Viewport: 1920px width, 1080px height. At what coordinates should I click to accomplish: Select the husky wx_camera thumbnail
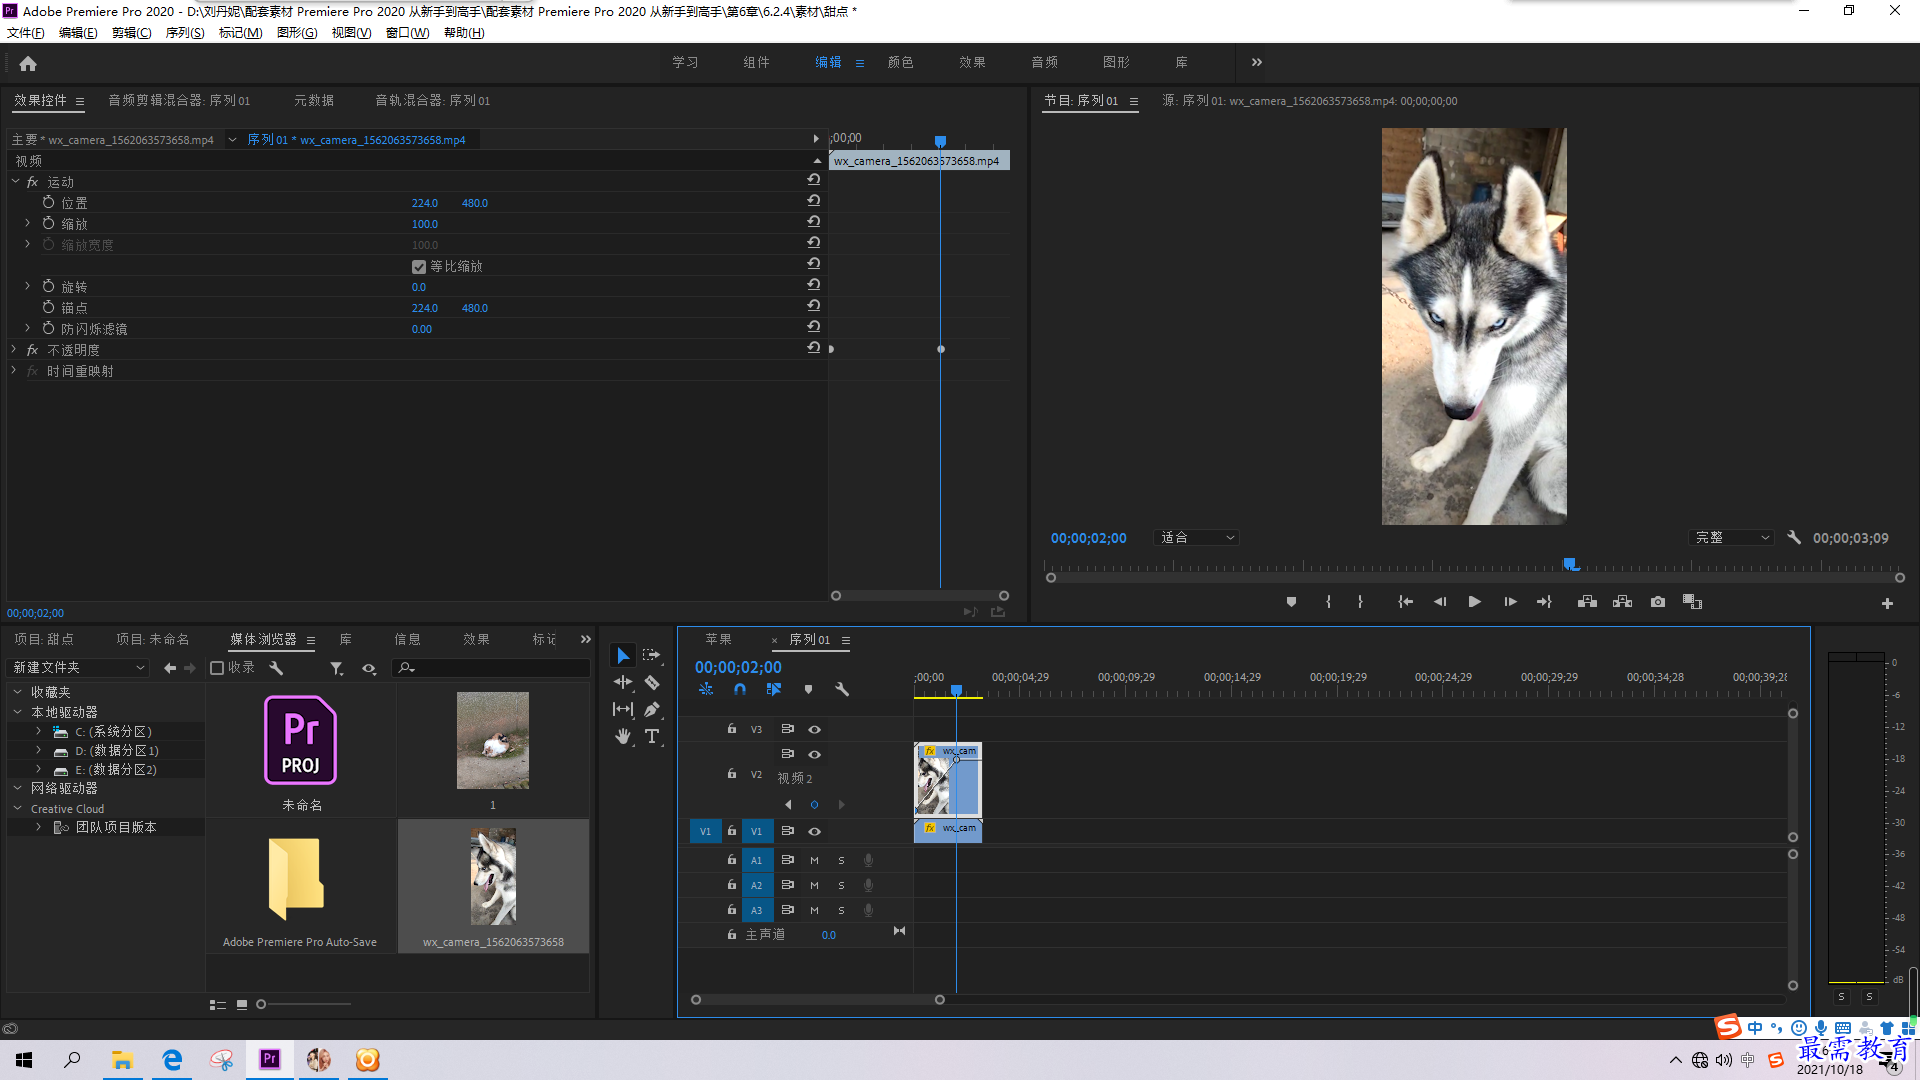(493, 877)
